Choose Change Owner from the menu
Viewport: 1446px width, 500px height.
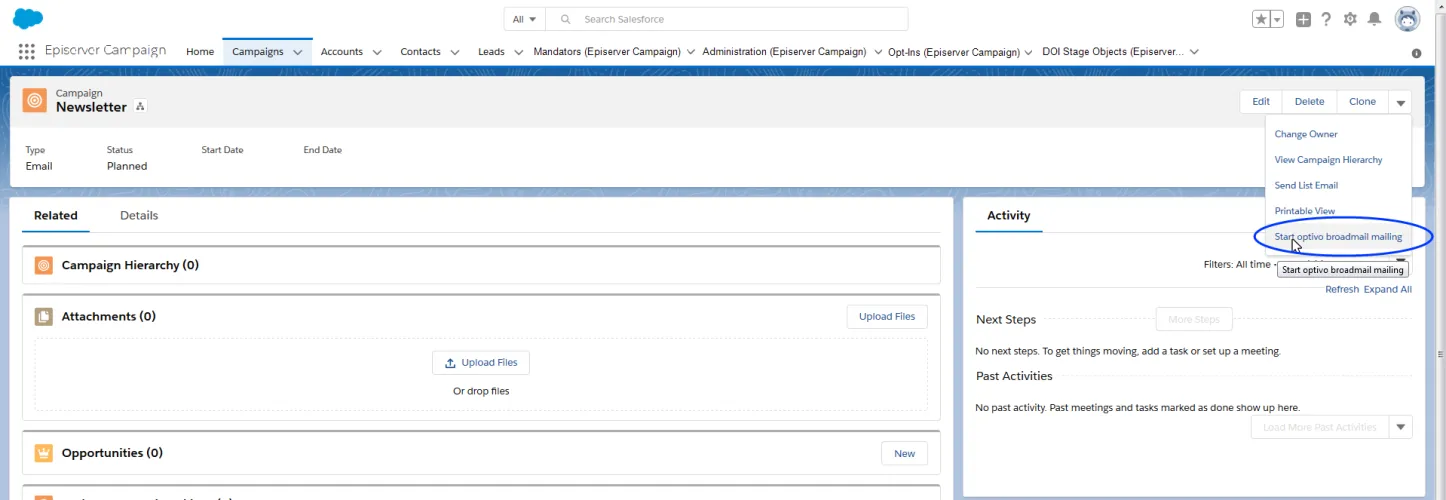[x=1305, y=134]
